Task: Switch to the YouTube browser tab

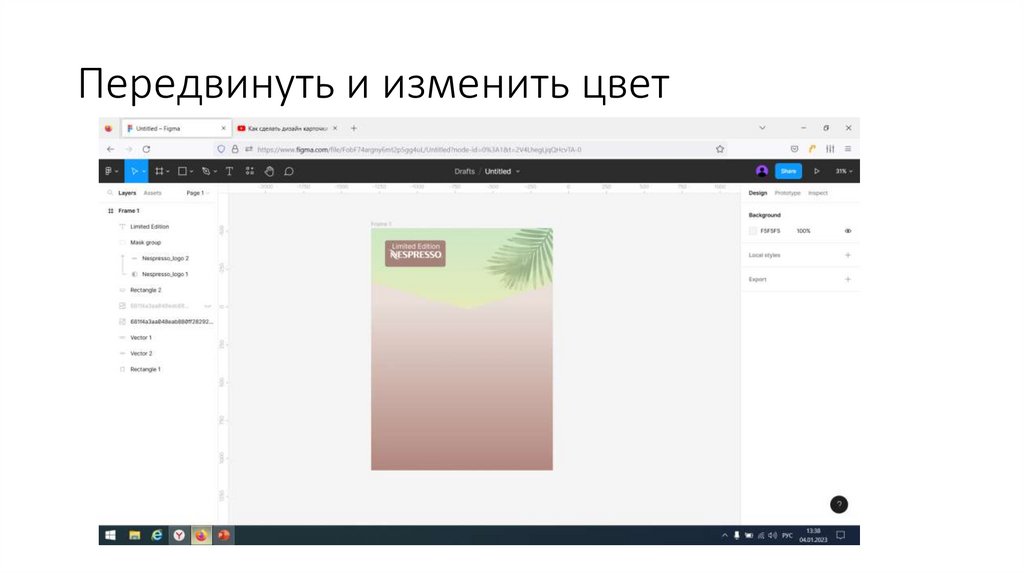Action: 287,129
